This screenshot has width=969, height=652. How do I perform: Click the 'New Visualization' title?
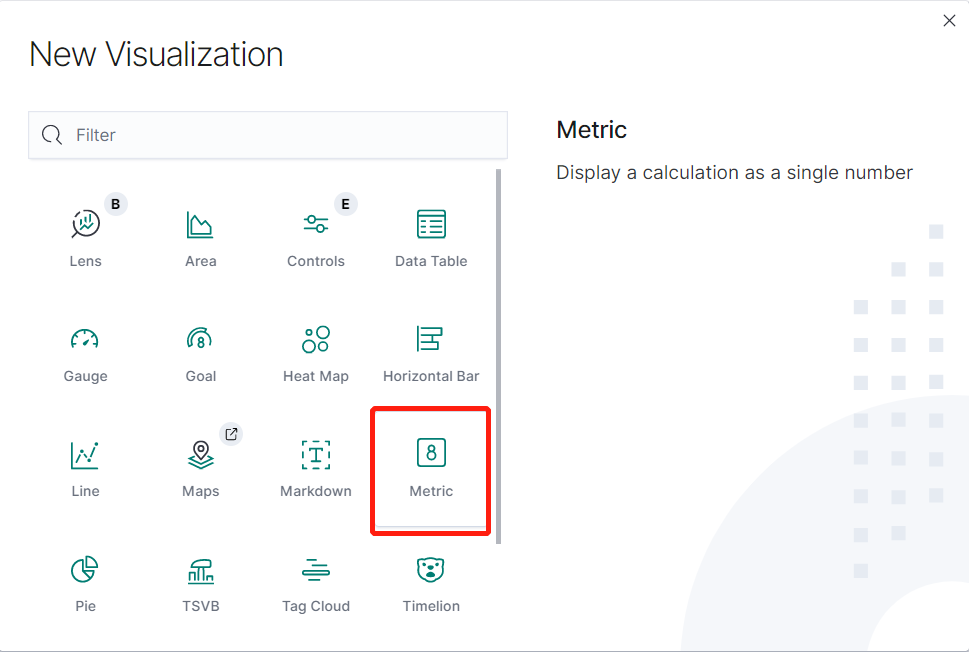click(x=156, y=54)
